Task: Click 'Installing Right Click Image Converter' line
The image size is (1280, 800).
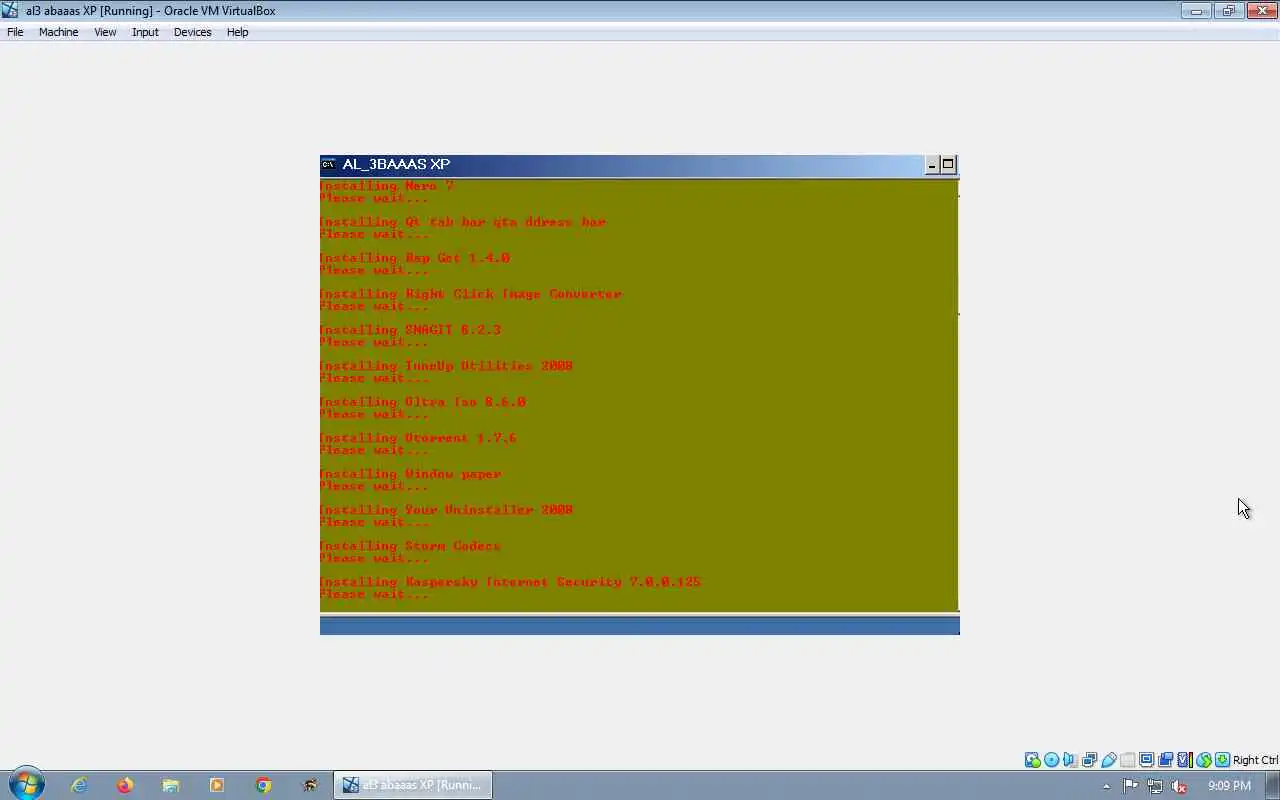Action: coord(471,294)
